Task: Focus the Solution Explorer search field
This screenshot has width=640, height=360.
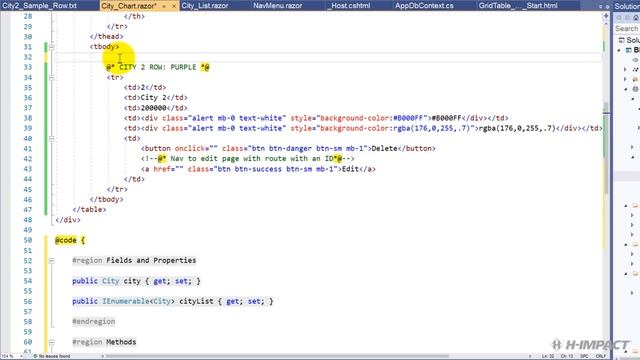Action: [627, 29]
